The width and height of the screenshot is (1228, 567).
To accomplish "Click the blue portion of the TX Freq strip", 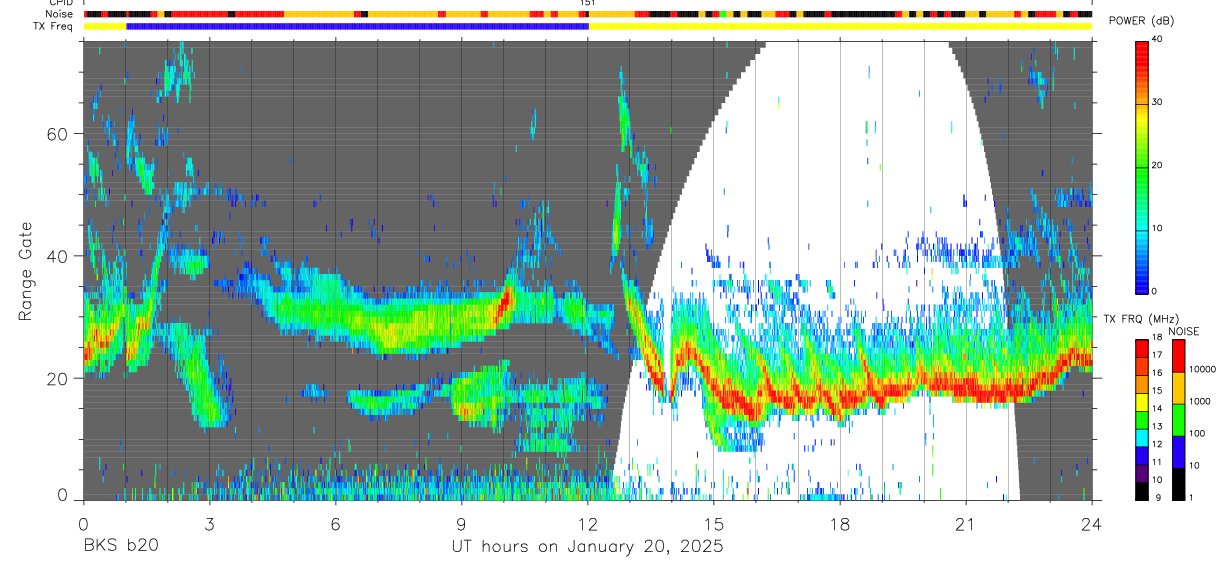I will 357,26.
